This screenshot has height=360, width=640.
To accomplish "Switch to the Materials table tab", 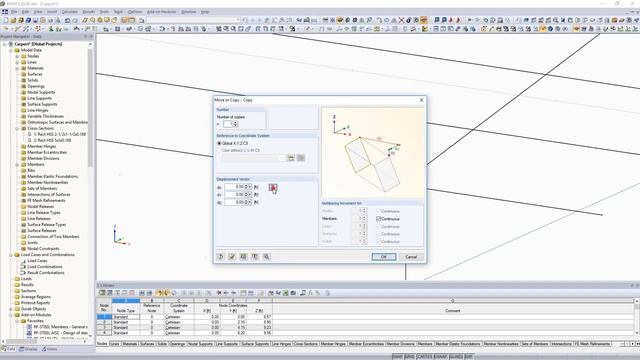I will tap(130, 344).
